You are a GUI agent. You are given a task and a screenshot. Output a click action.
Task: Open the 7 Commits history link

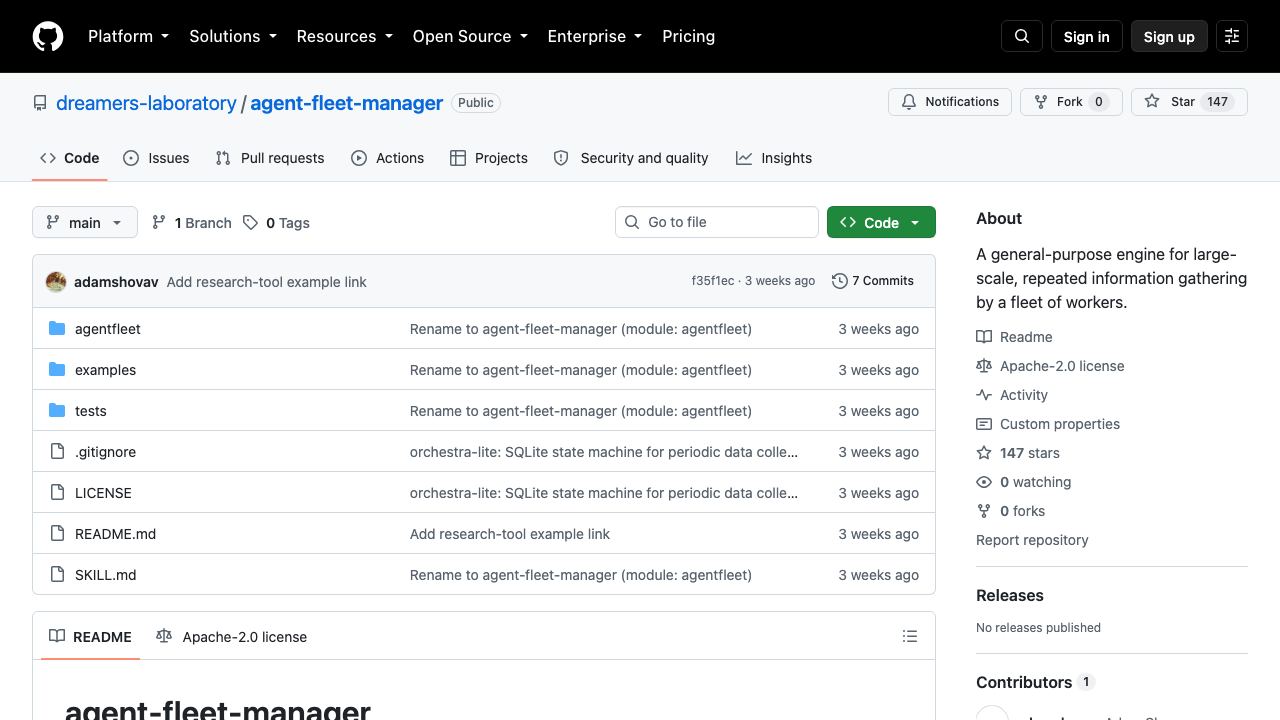pyautogui.click(x=873, y=281)
